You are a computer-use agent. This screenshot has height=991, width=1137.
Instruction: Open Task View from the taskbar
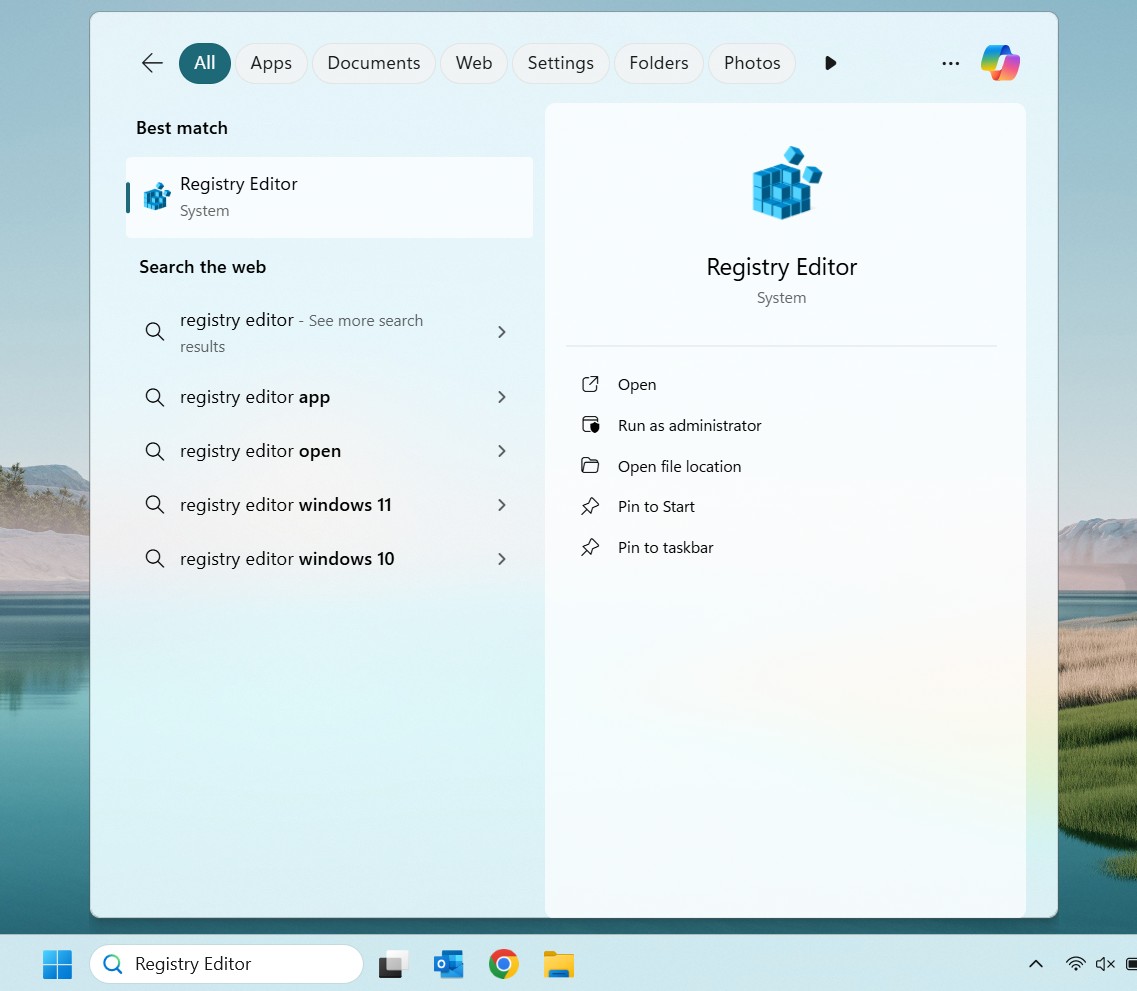pyautogui.click(x=394, y=964)
